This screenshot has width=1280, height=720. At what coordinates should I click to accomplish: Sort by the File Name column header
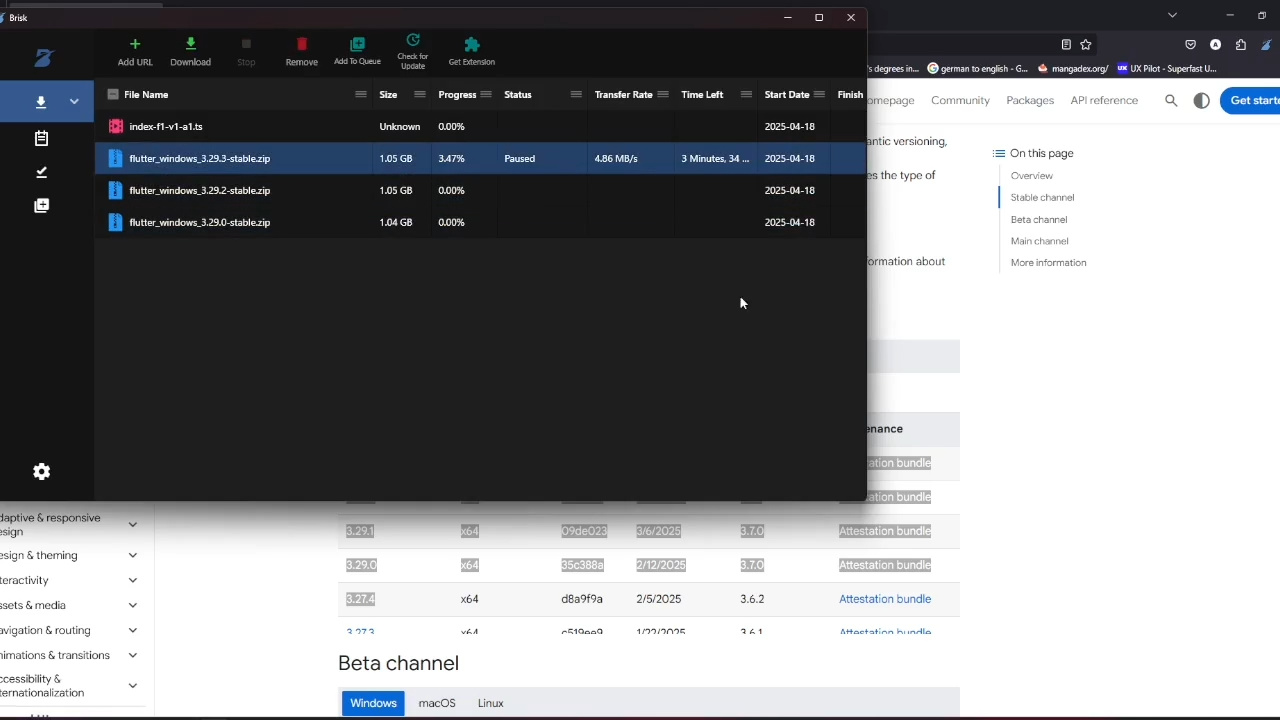coord(146,94)
